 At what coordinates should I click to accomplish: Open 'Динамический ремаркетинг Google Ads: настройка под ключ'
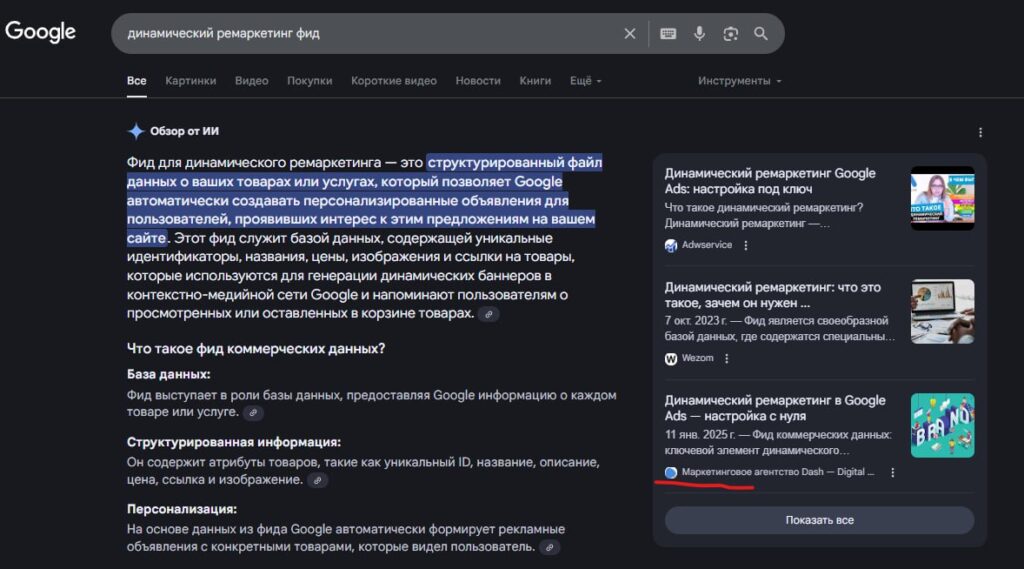tap(770, 181)
